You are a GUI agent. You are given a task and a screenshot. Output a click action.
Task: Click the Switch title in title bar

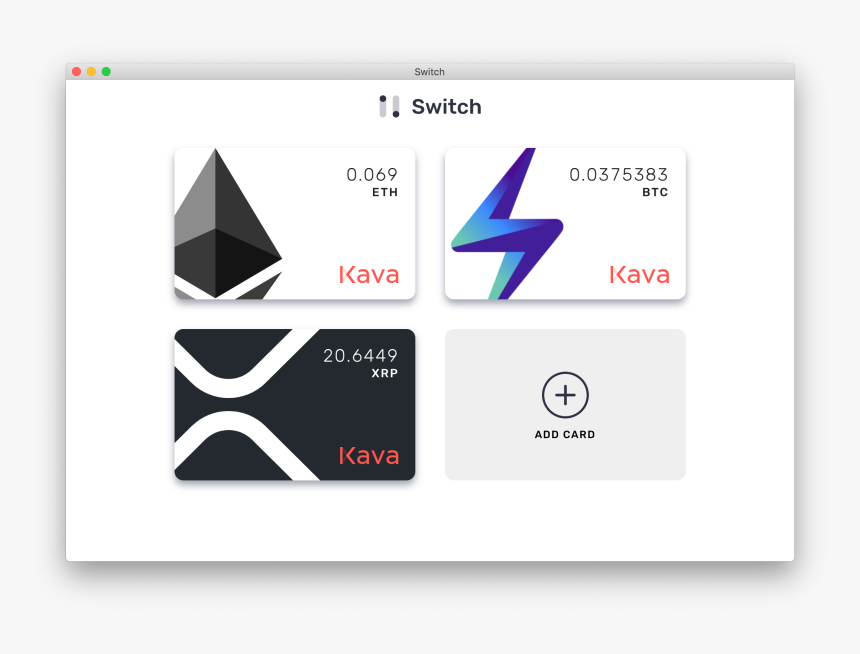point(429,72)
